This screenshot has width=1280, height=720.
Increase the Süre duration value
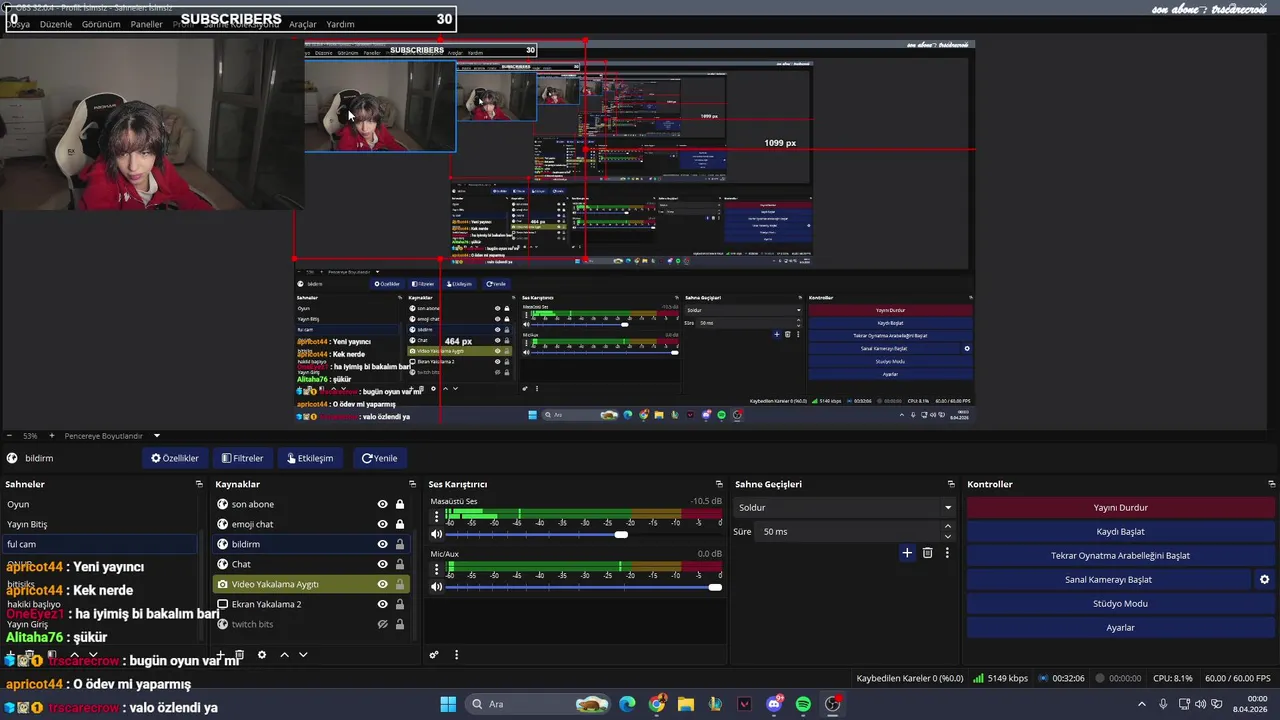click(949, 528)
